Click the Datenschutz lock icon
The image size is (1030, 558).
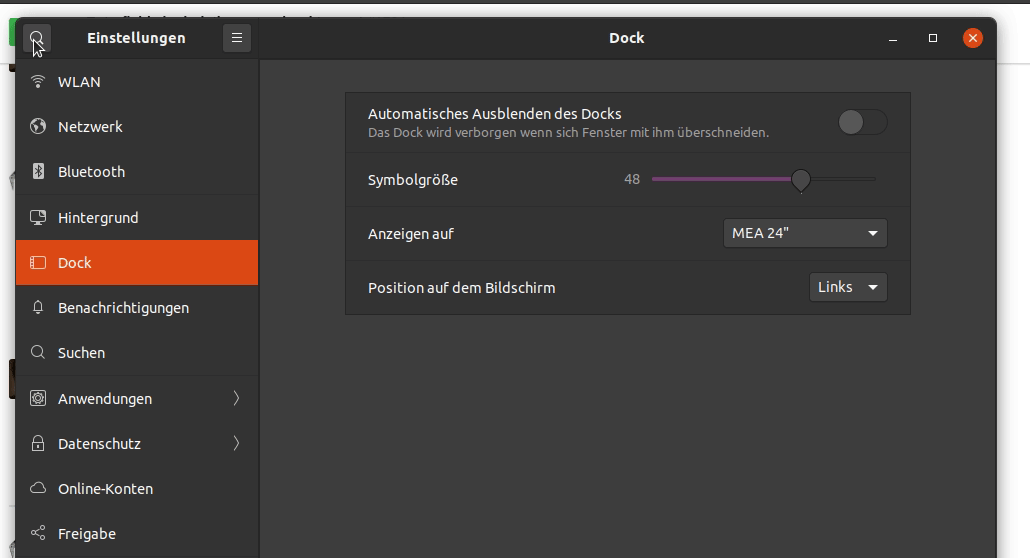click(38, 443)
